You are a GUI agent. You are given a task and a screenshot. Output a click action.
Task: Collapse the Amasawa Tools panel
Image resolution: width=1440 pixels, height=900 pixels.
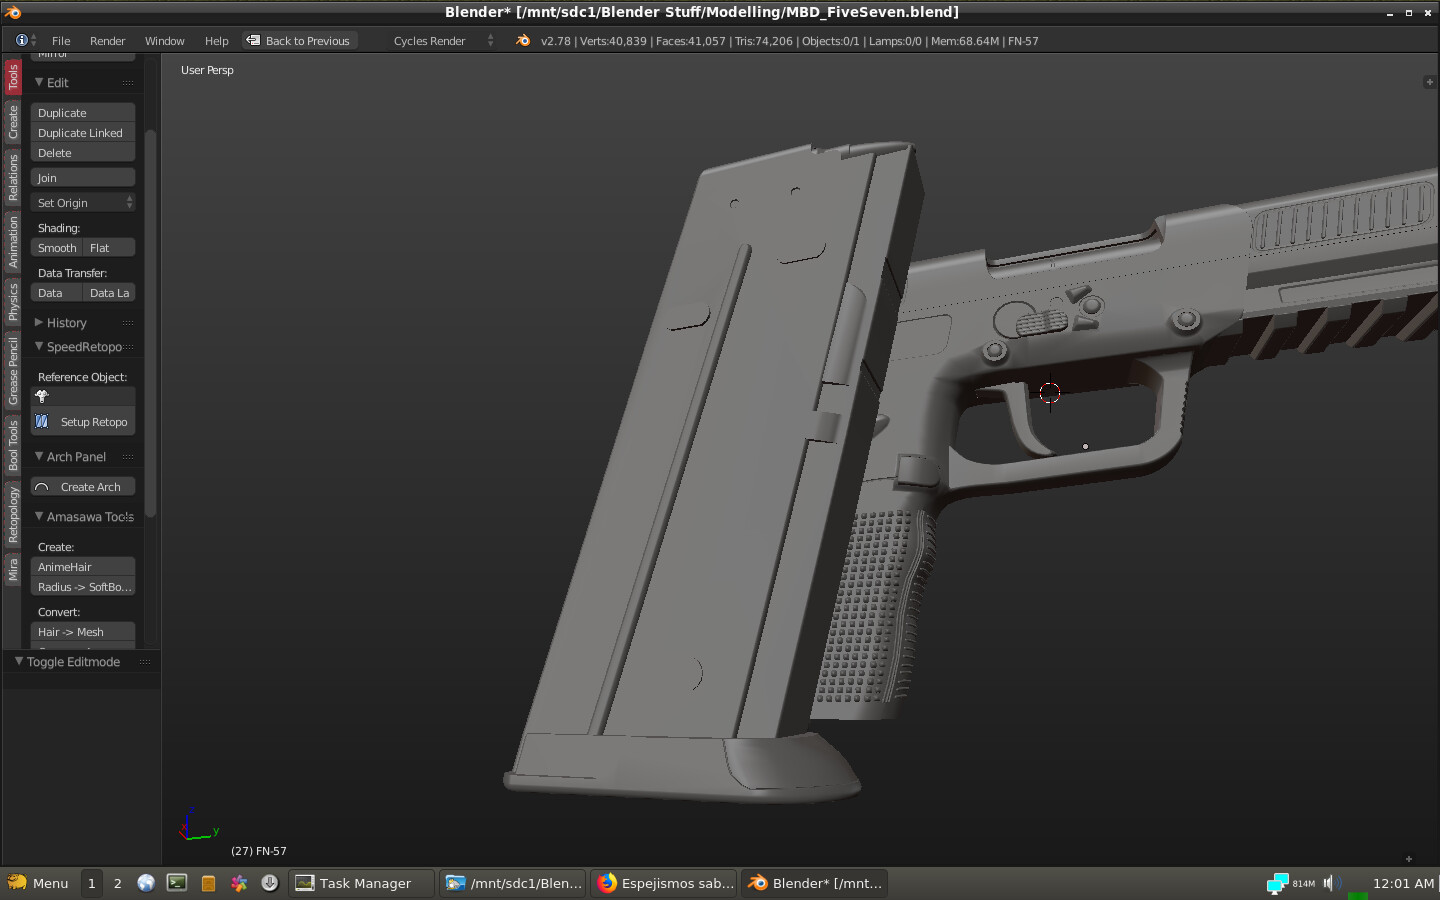click(x=39, y=517)
